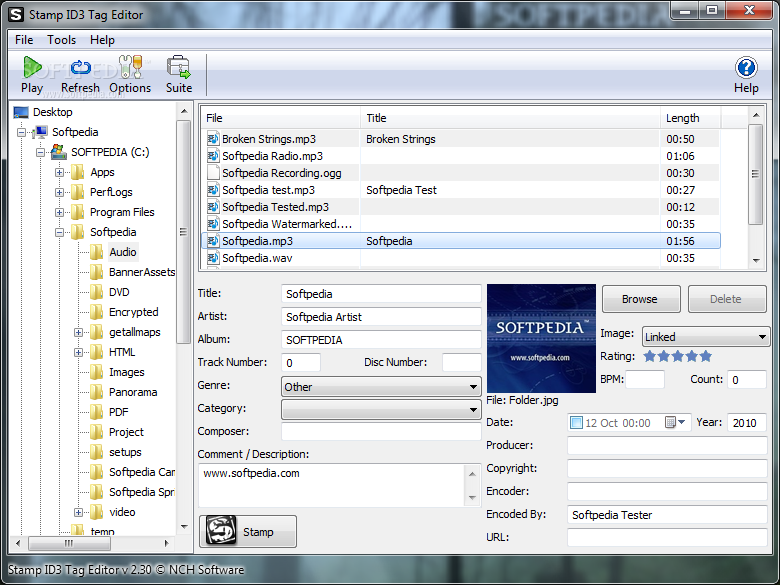Select the Encrypted folder icon
Screen dimensions: 780x585
pos(97,312)
